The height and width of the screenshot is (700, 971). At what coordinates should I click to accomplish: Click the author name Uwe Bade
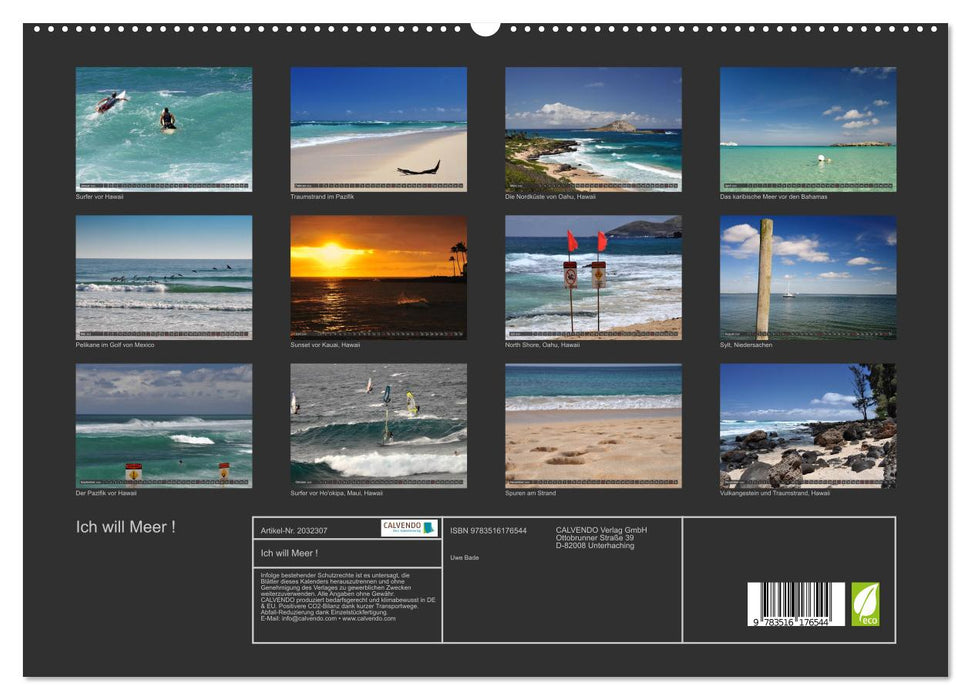tap(464, 557)
